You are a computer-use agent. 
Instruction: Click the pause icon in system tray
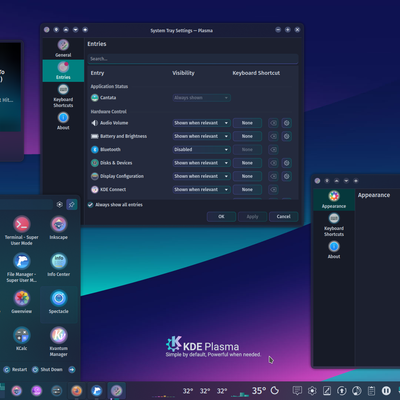(x=386, y=390)
